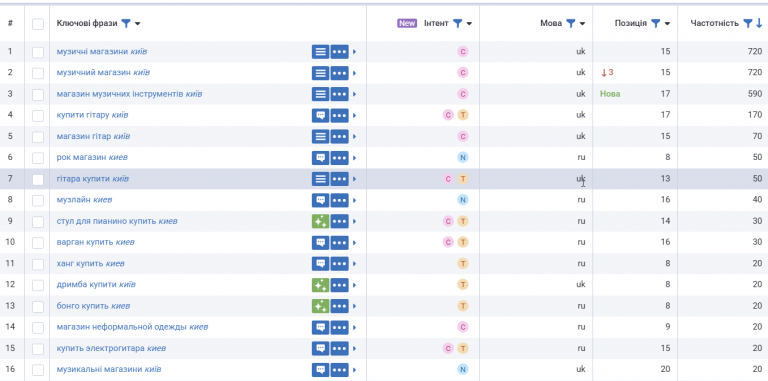The width and height of the screenshot is (768, 381).
Task: Click frequency value 170 for 'купити гітару київ'
Action: (x=755, y=115)
